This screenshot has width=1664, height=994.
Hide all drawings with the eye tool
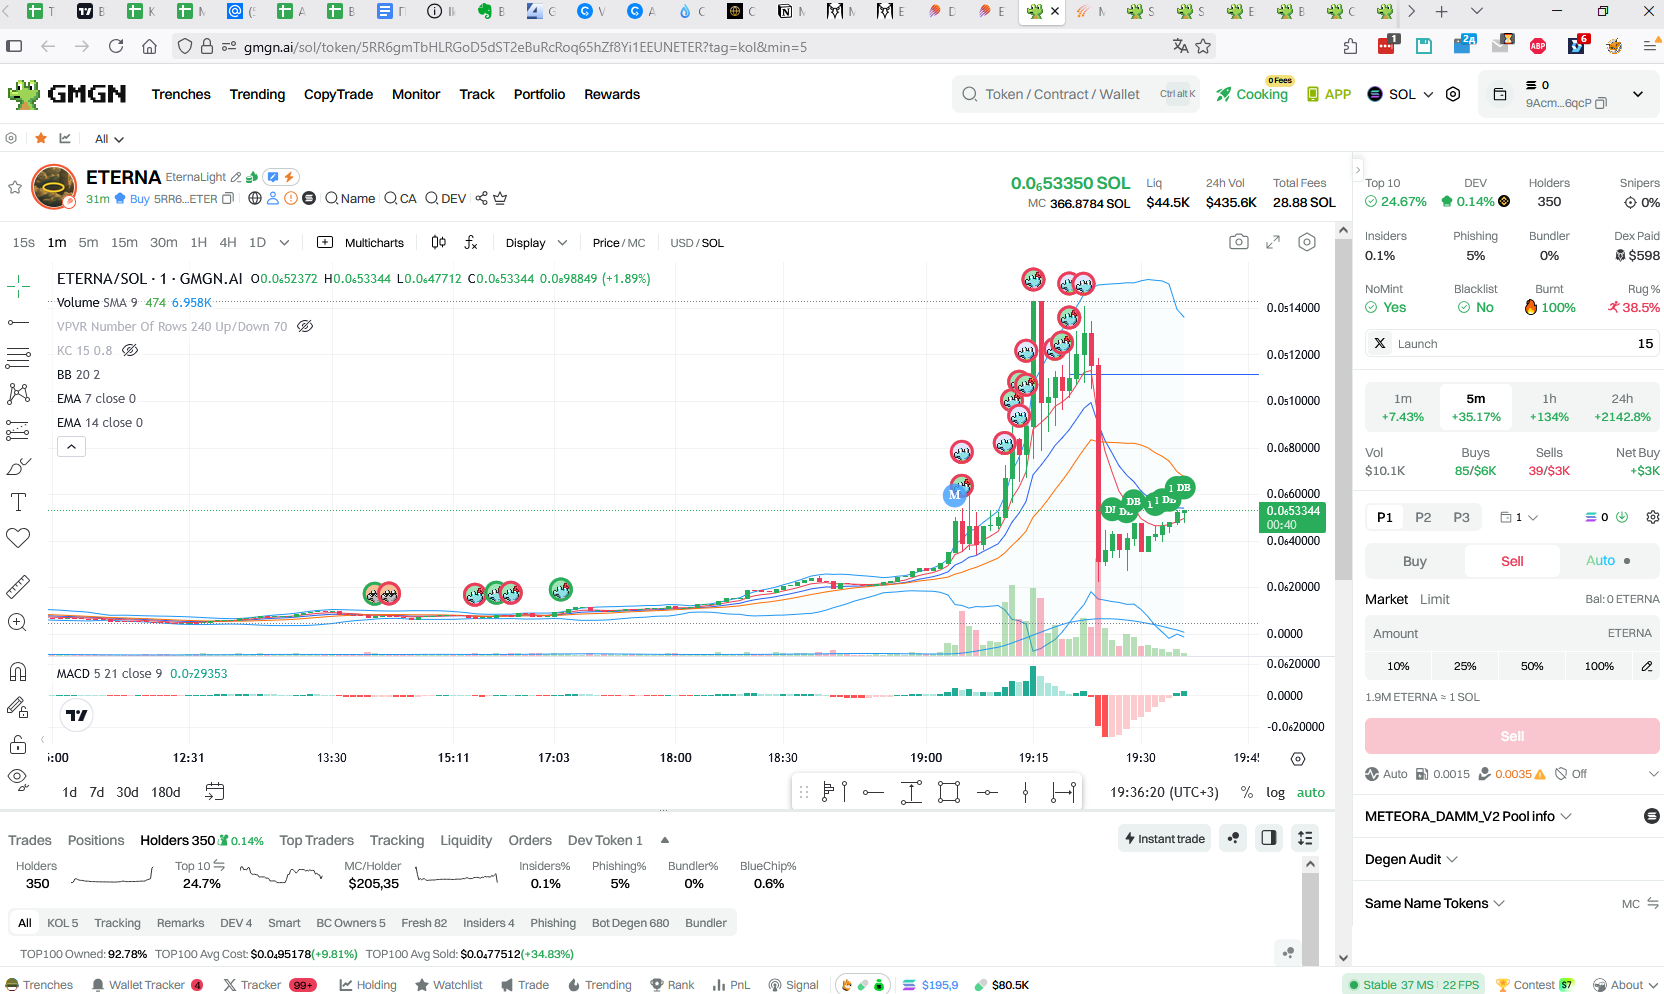point(18,779)
